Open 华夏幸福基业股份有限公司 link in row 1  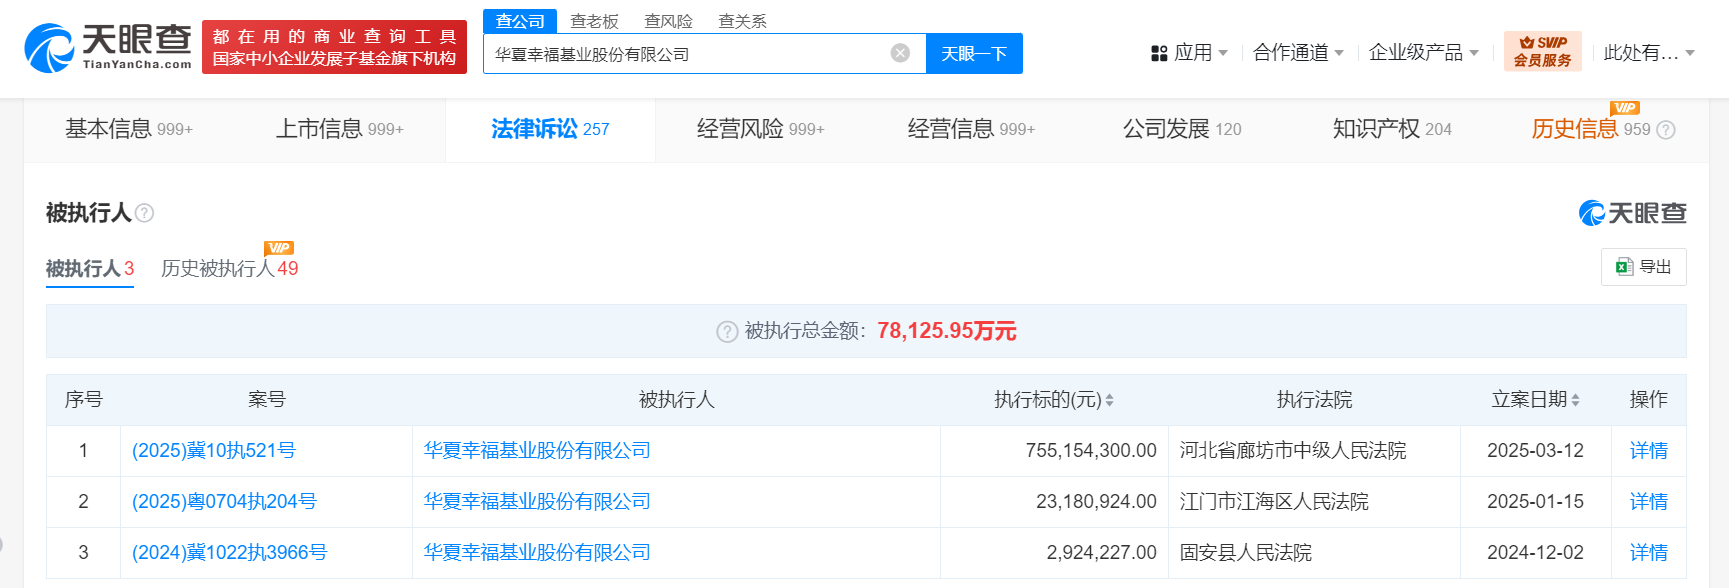537,451
